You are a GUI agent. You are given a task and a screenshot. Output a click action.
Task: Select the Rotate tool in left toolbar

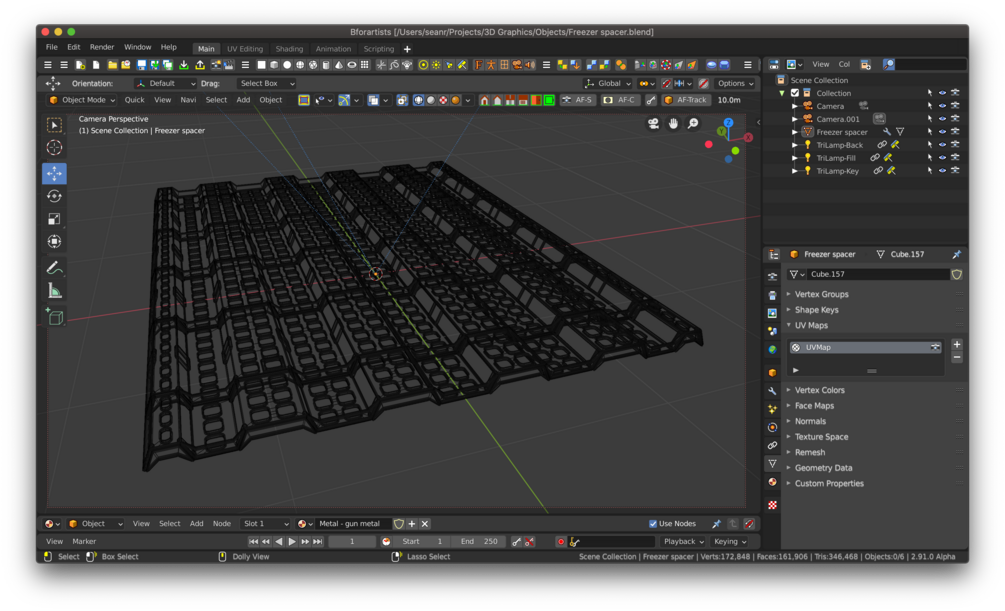(54, 196)
